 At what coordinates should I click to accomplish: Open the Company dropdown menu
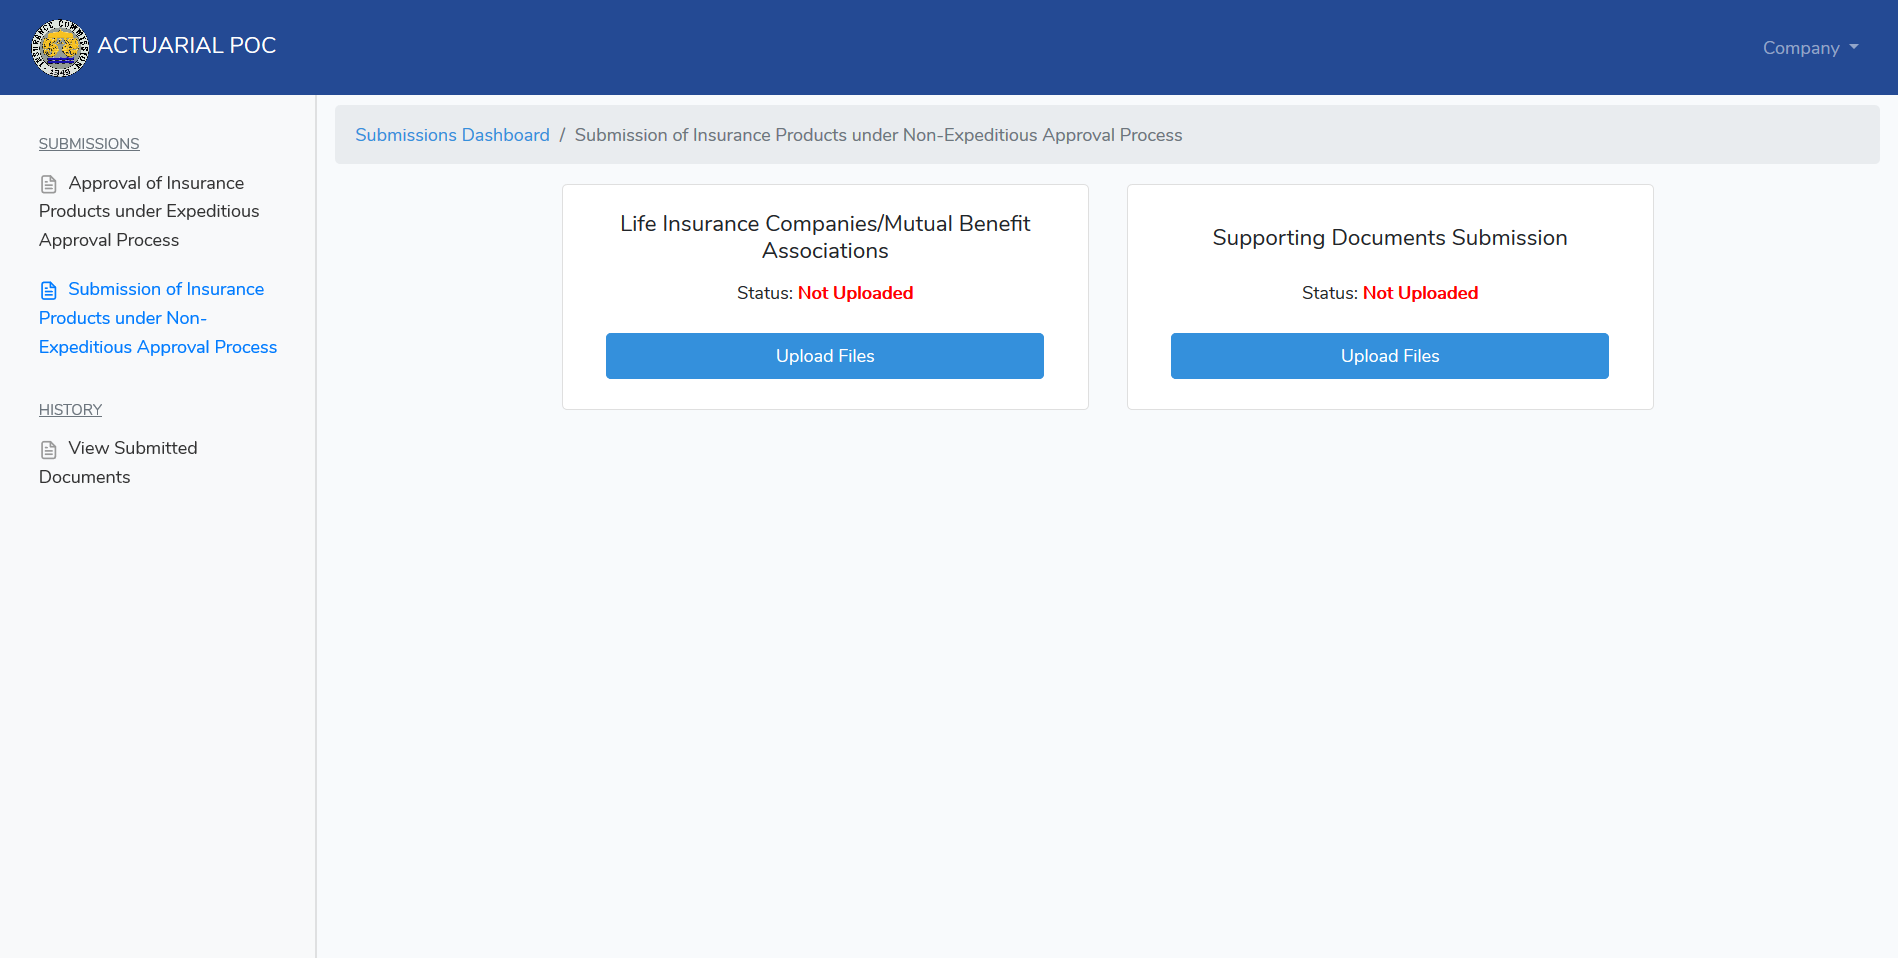tap(1810, 48)
